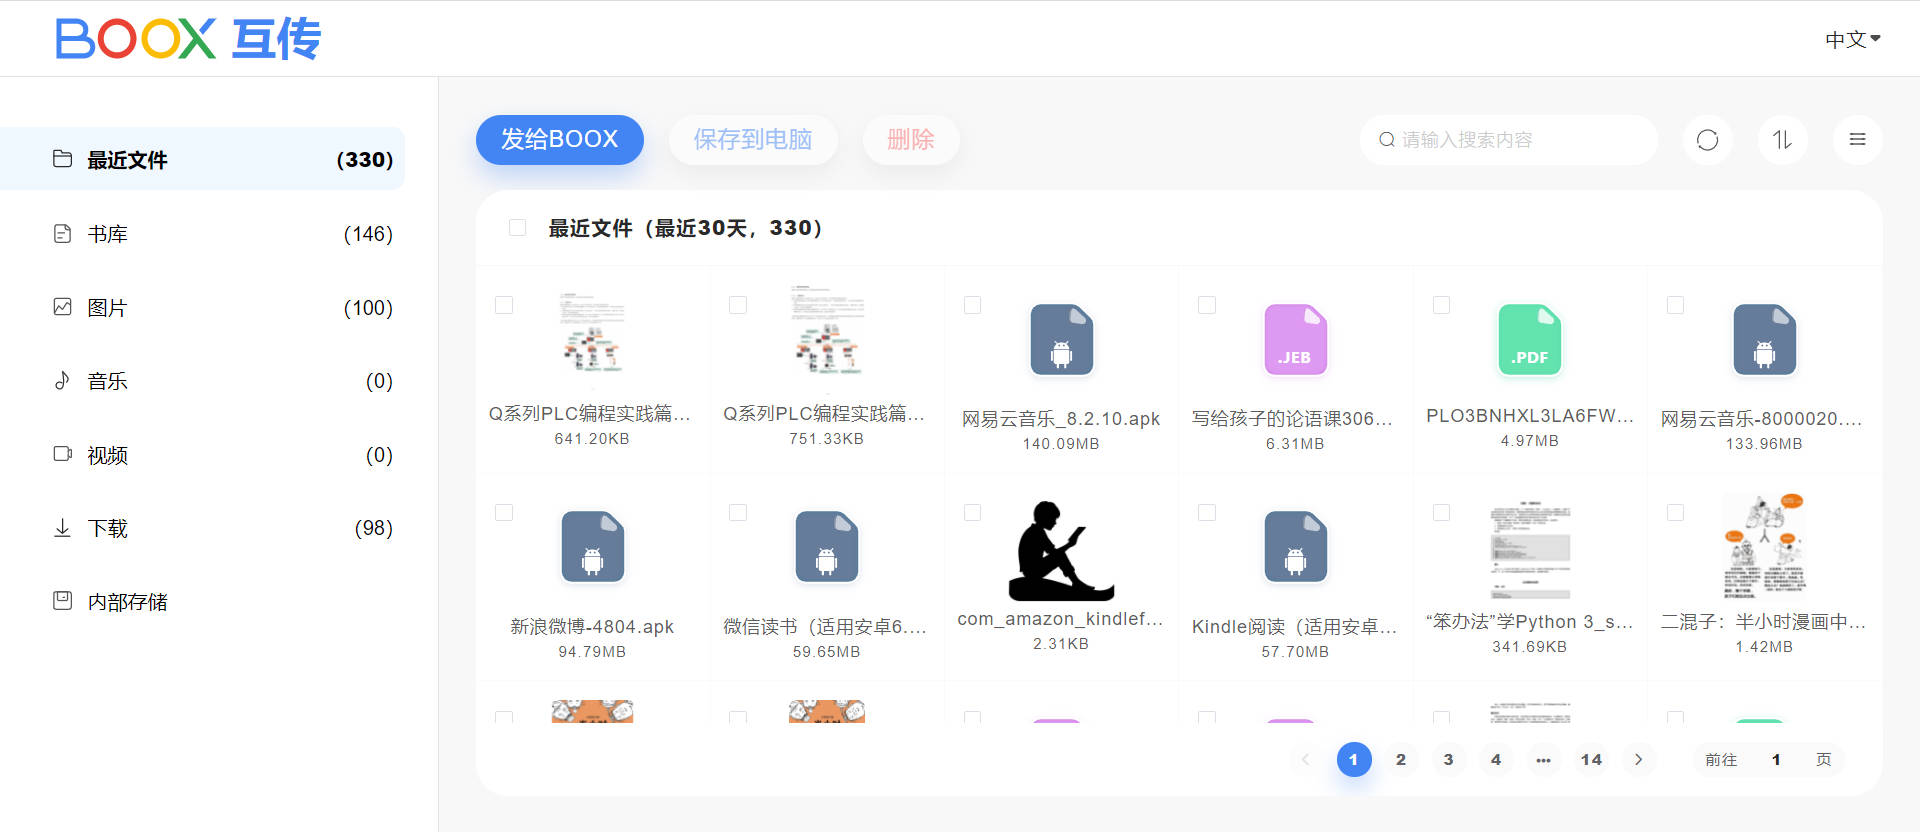
Task: Click the 发给BOOX button
Action: [x=559, y=140]
